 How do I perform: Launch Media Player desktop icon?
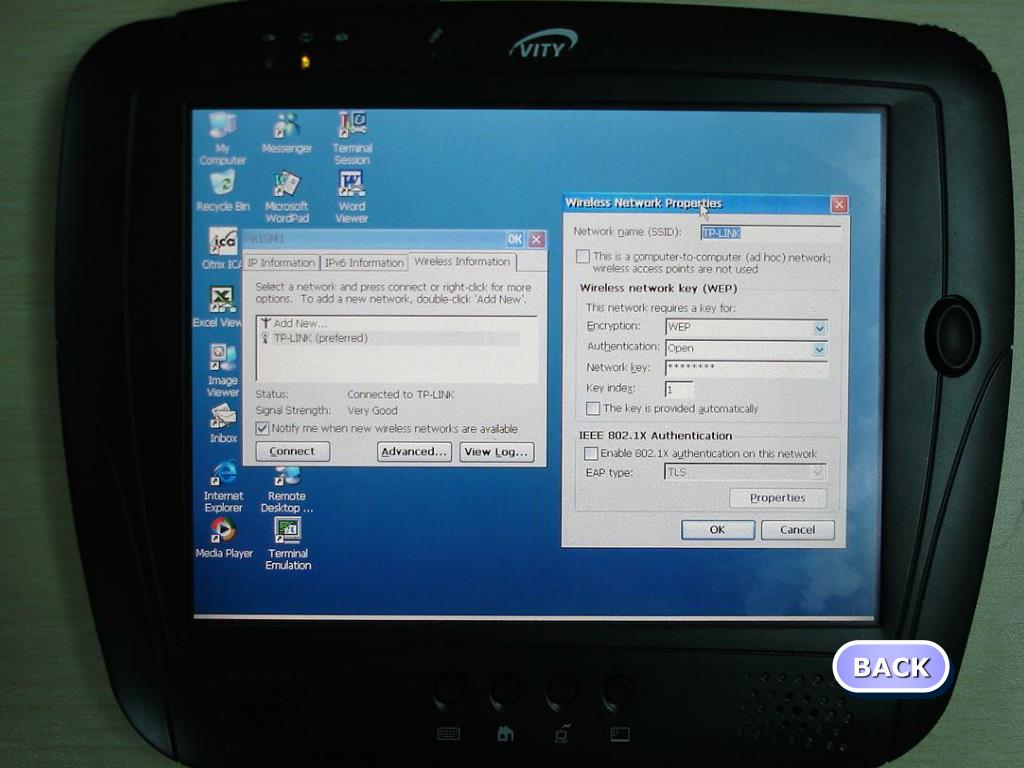point(224,538)
